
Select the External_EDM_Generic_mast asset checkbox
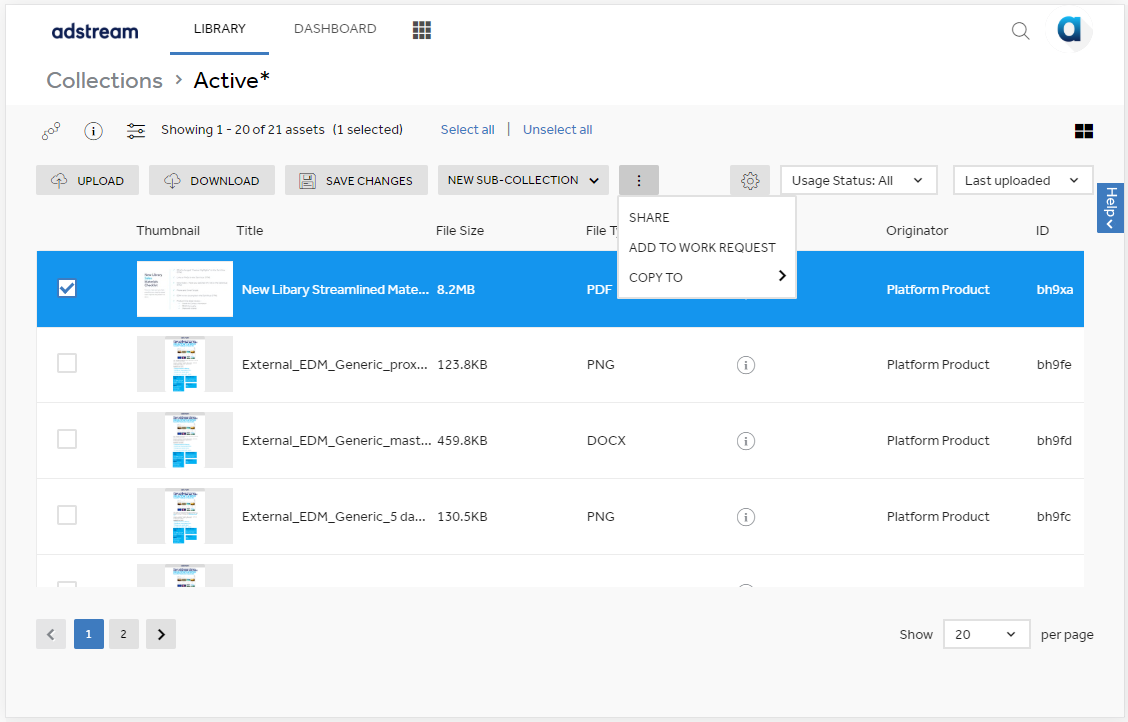(x=66, y=439)
